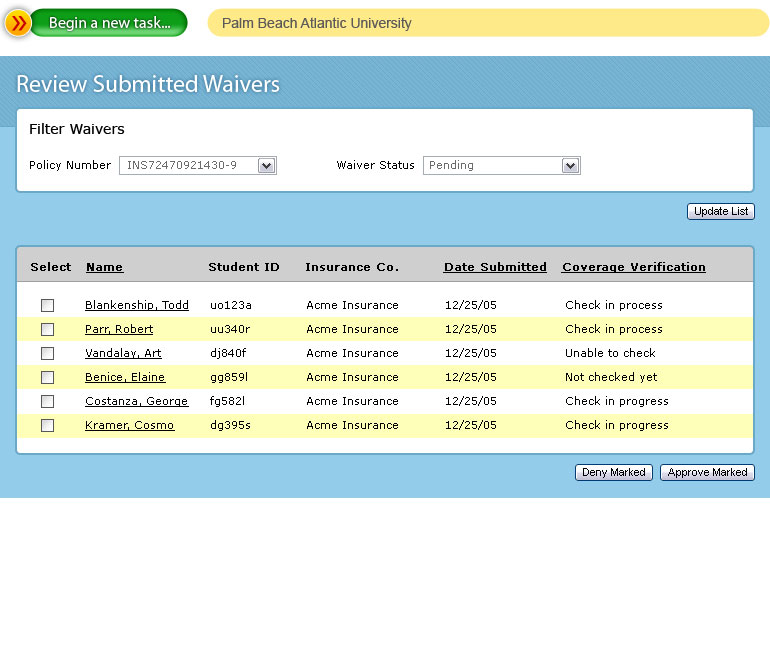Open Costanza, George waiver link
Screen dimensions: 770x651
pyautogui.click(x=137, y=402)
